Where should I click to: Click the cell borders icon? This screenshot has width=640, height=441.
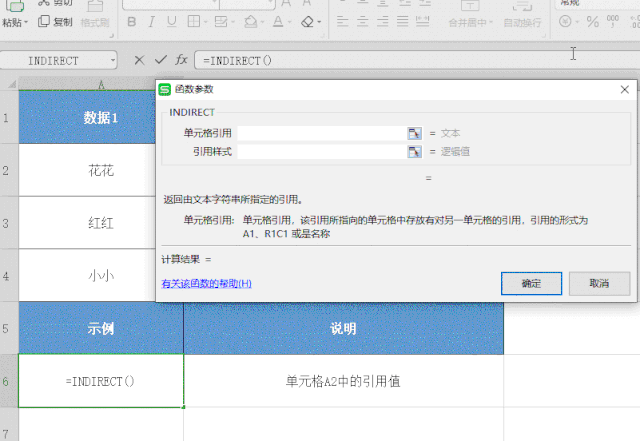193,22
